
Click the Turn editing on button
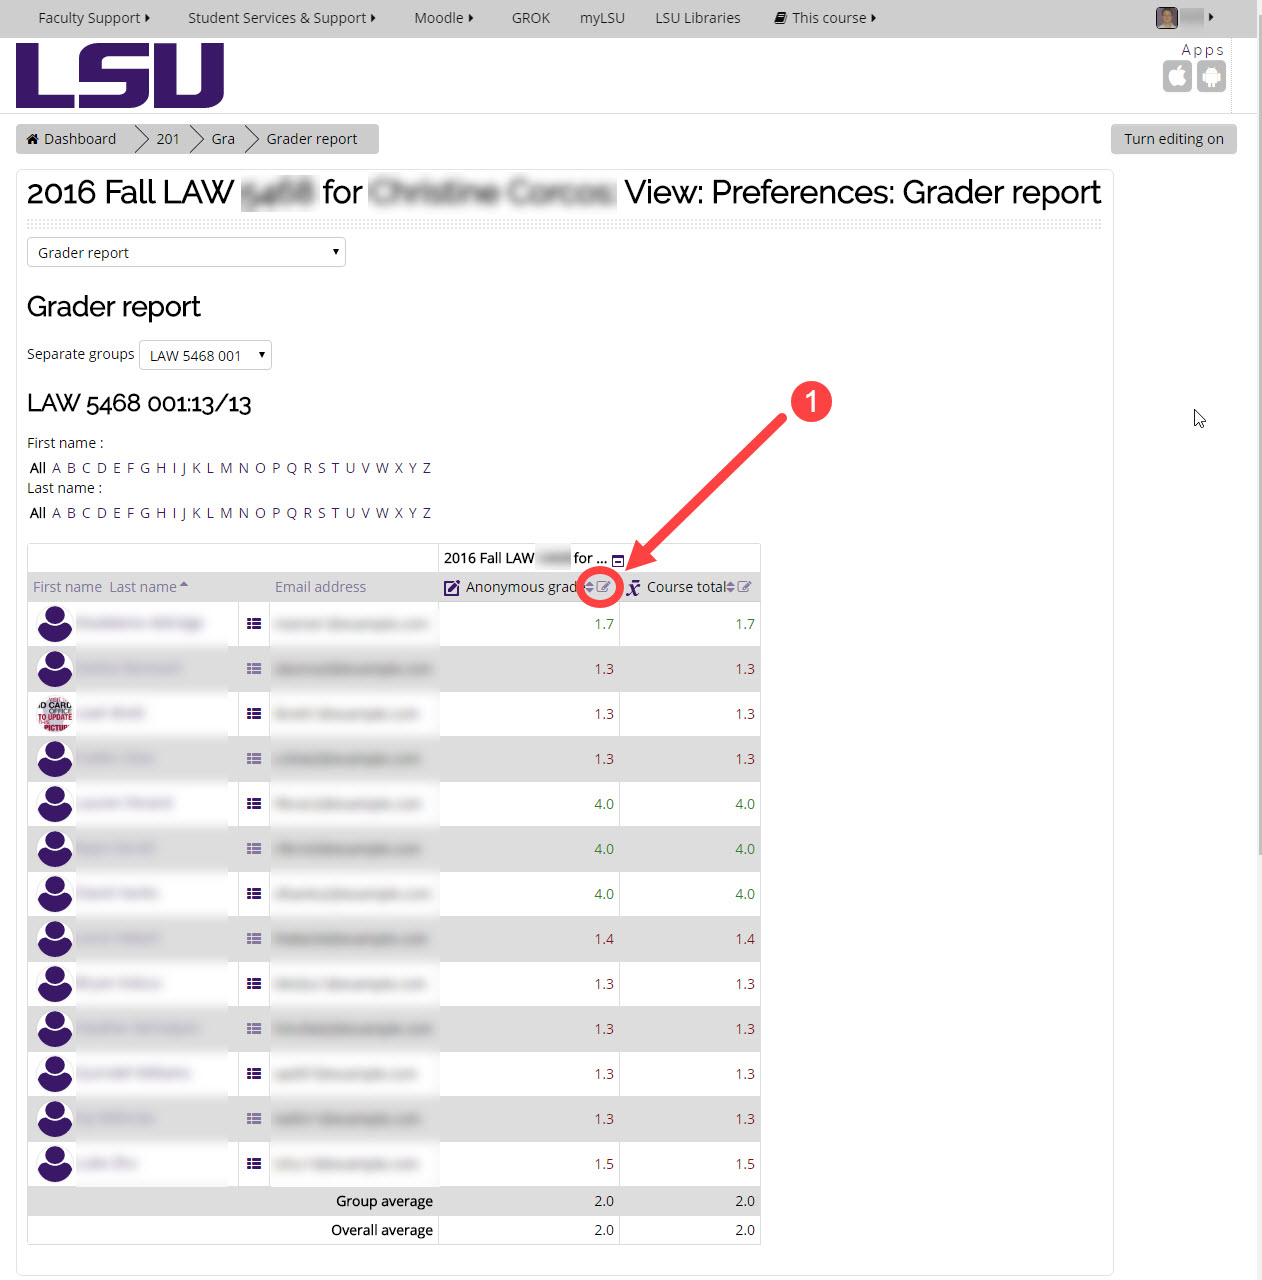[x=1174, y=139]
